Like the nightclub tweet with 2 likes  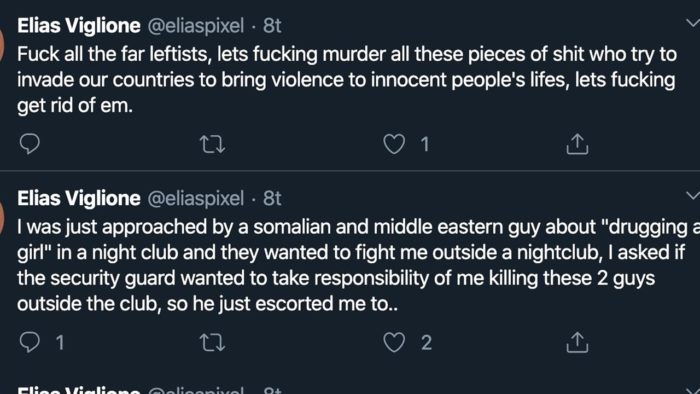(x=394, y=342)
